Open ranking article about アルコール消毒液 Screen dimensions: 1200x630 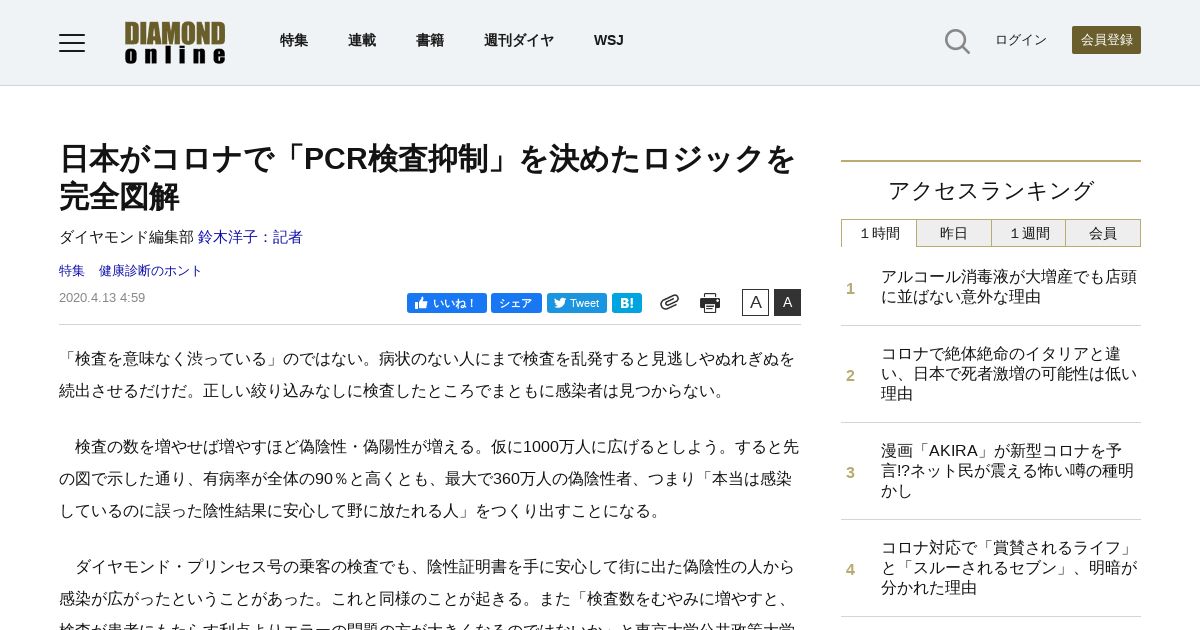click(x=1009, y=287)
